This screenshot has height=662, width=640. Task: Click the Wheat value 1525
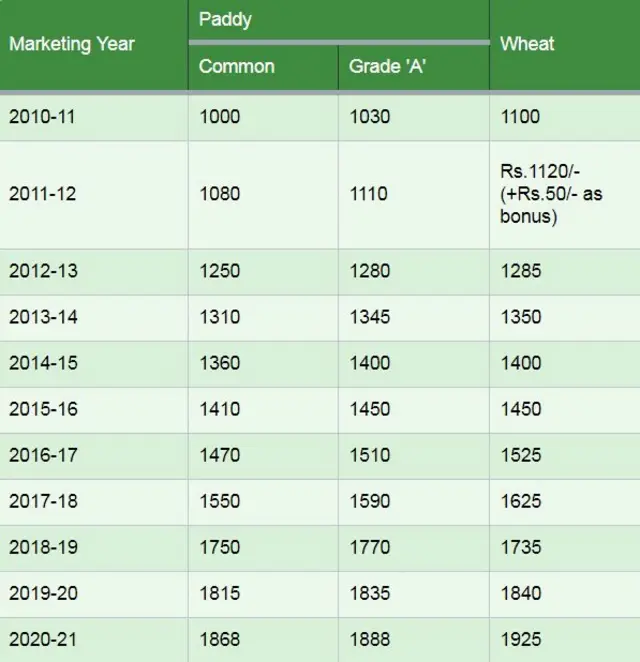pyautogui.click(x=520, y=455)
